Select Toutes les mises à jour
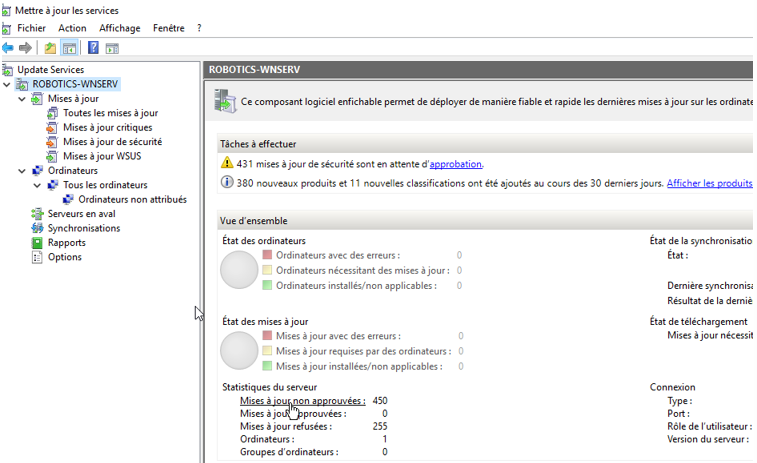Screen dimensions: 757x463 [x=111, y=113]
